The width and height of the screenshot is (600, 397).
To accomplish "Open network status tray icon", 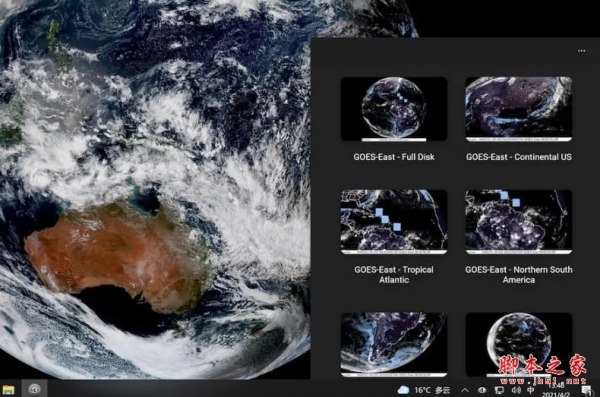I will [499, 390].
